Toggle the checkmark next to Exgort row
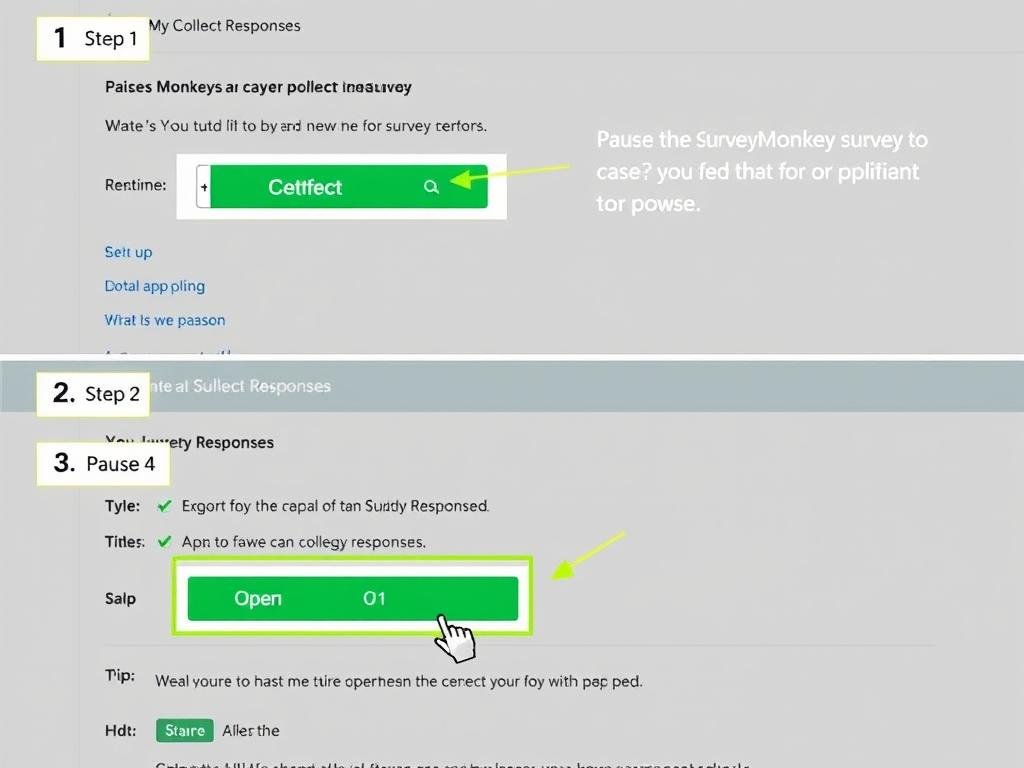This screenshot has height=768, width=1024. click(x=163, y=505)
